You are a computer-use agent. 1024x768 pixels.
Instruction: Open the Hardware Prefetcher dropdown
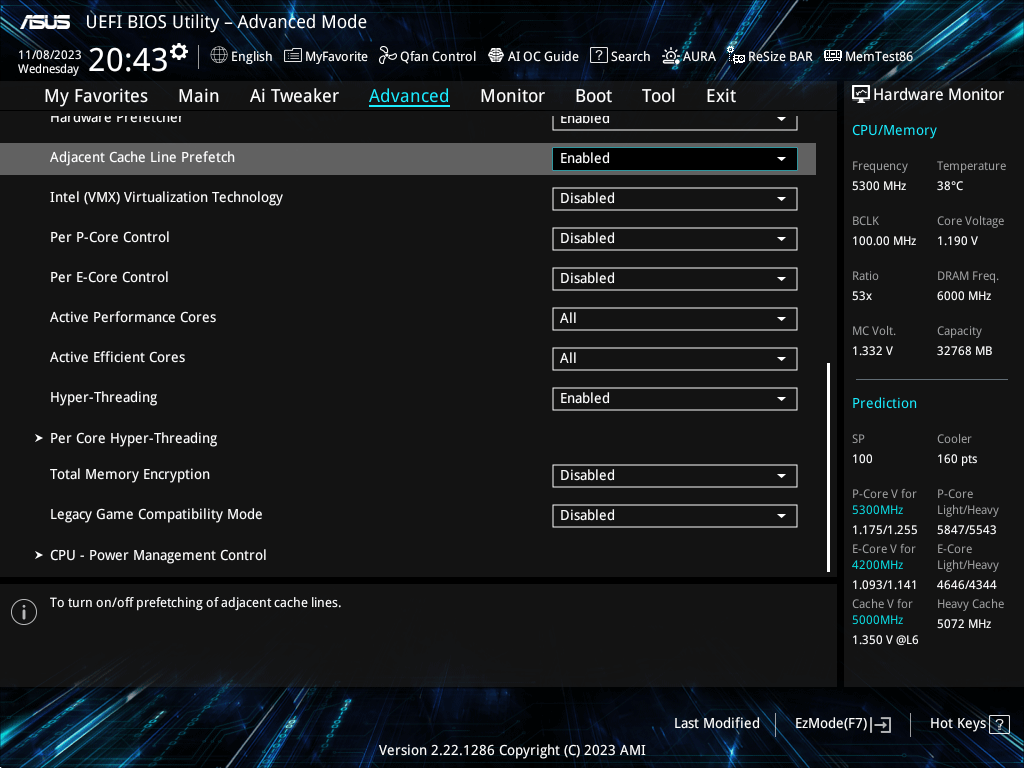point(675,121)
